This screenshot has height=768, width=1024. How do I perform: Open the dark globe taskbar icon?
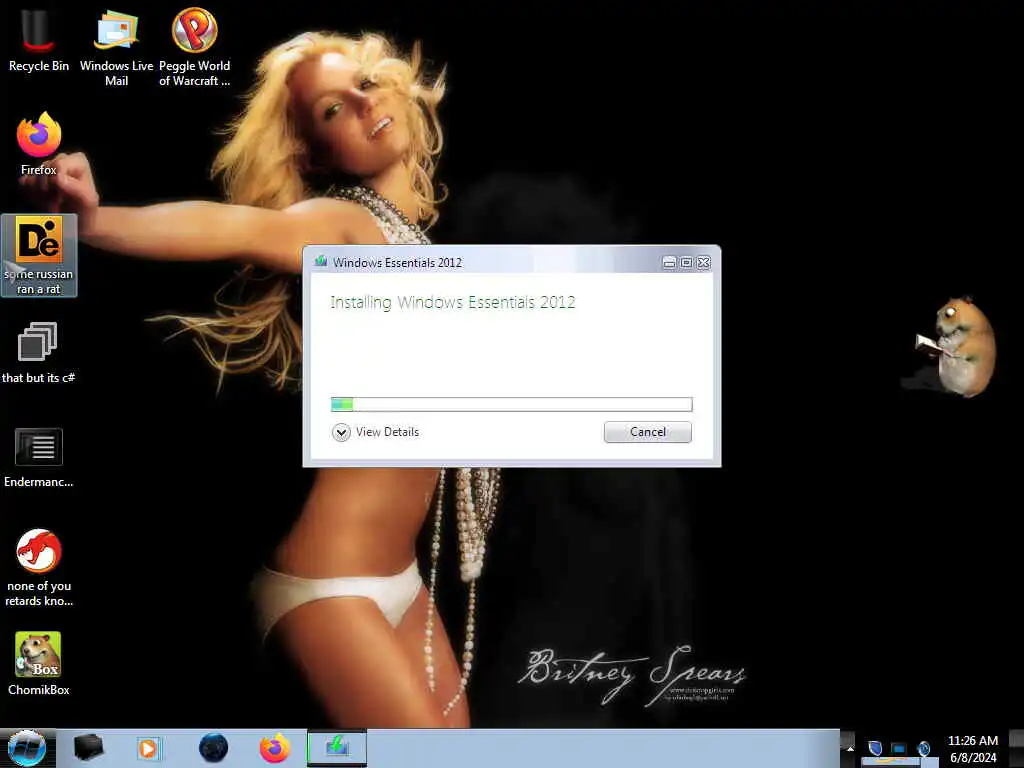point(214,748)
